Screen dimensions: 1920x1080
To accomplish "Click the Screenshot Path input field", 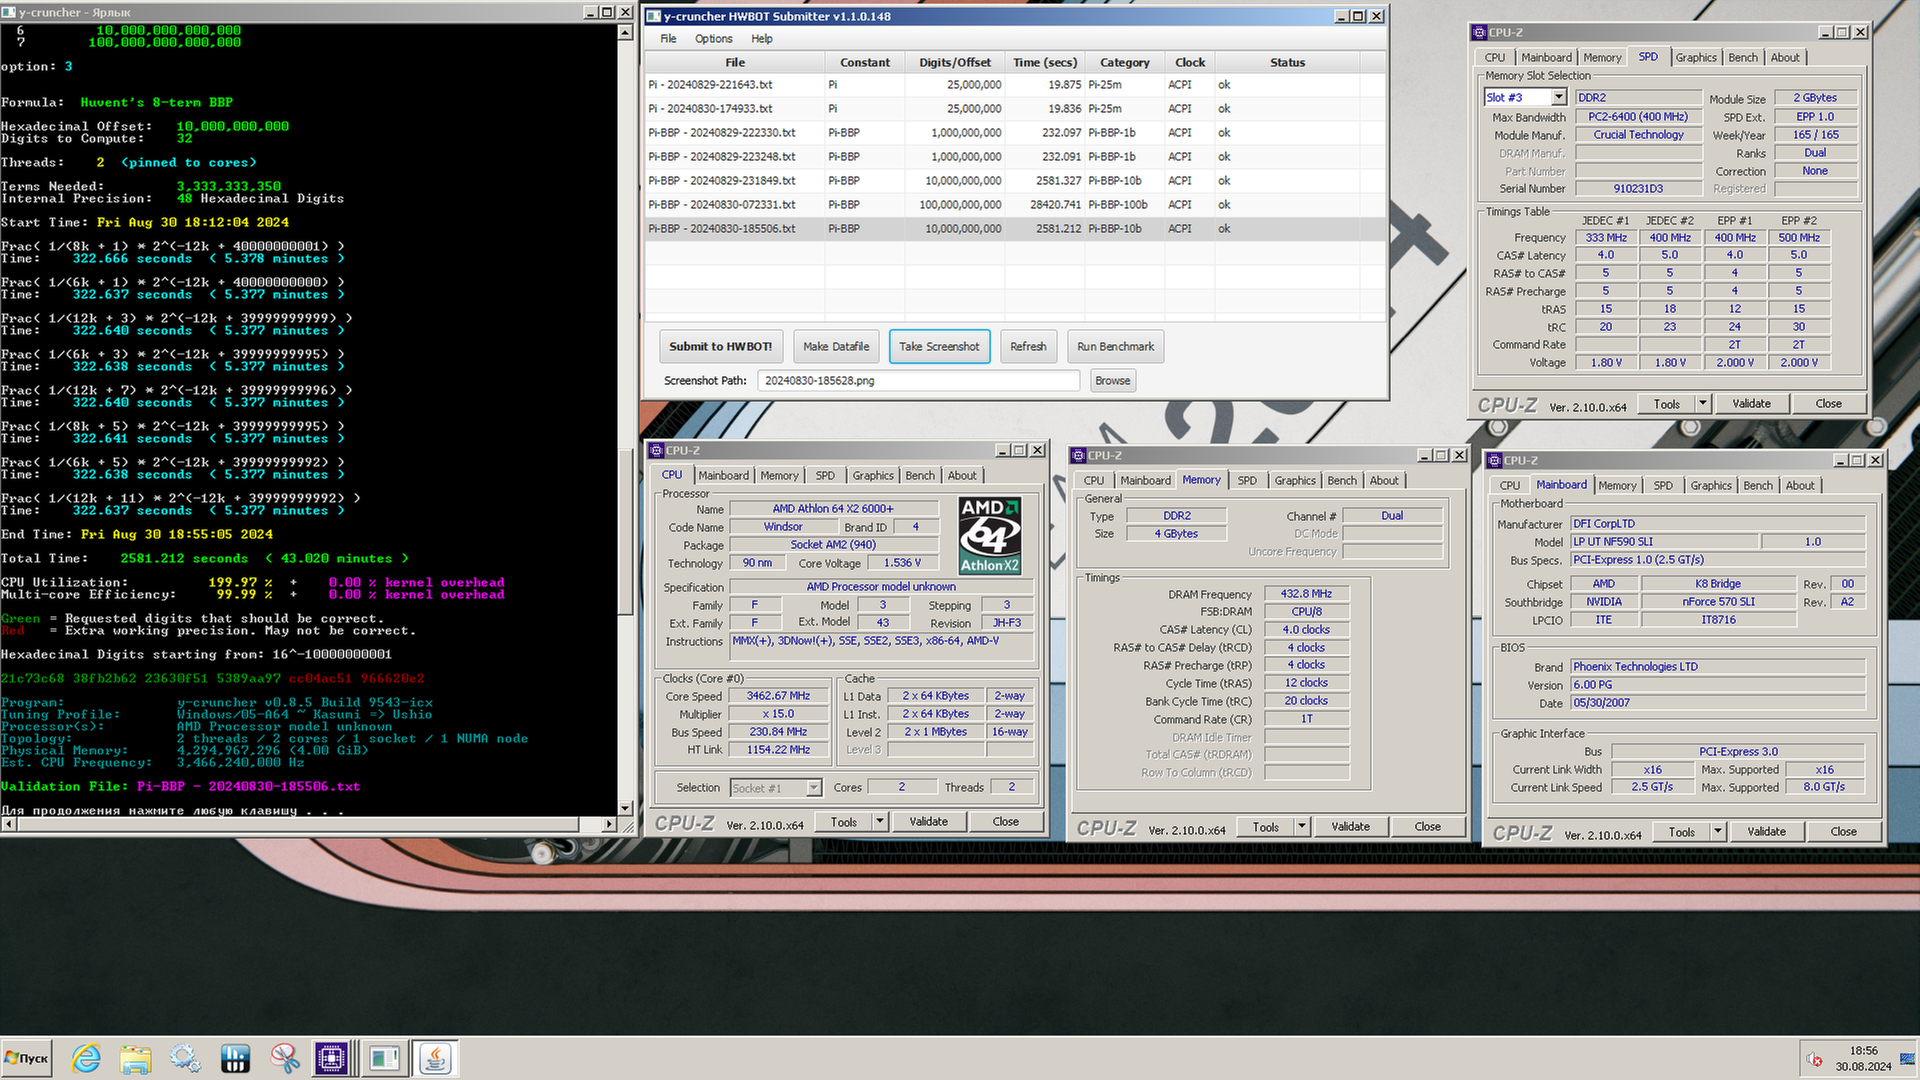I will 918,380.
